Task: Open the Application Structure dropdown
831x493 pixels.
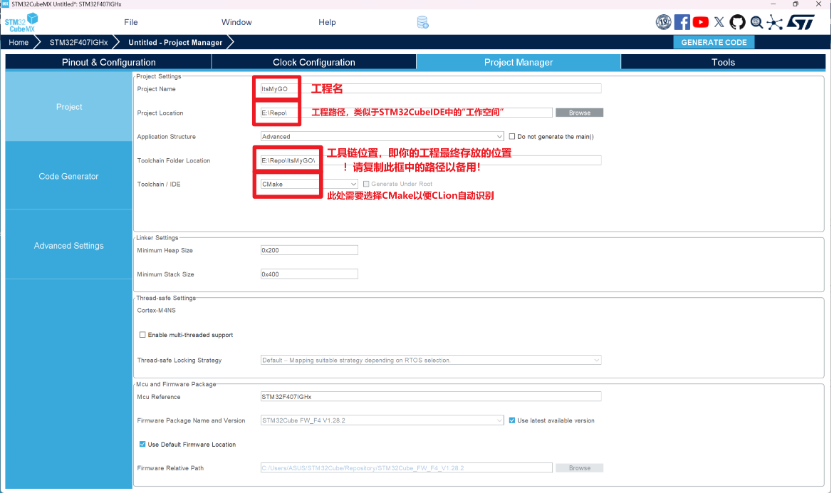Action: click(382, 136)
